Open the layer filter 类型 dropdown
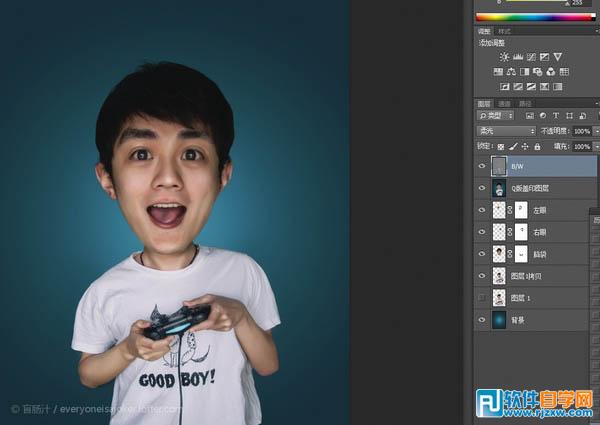Image resolution: width=600 pixels, height=425 pixels. 496,116
